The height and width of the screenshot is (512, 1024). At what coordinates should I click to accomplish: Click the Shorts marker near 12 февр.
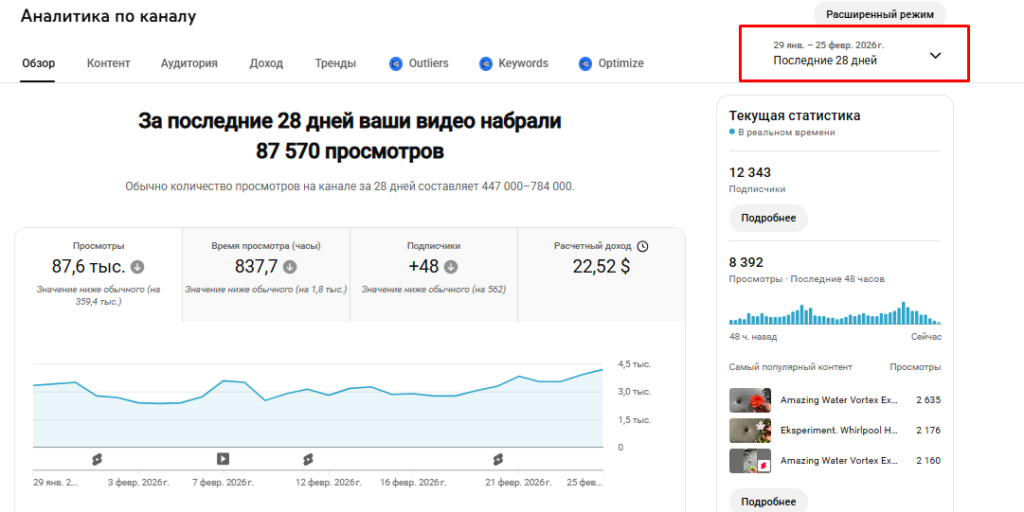(x=308, y=459)
